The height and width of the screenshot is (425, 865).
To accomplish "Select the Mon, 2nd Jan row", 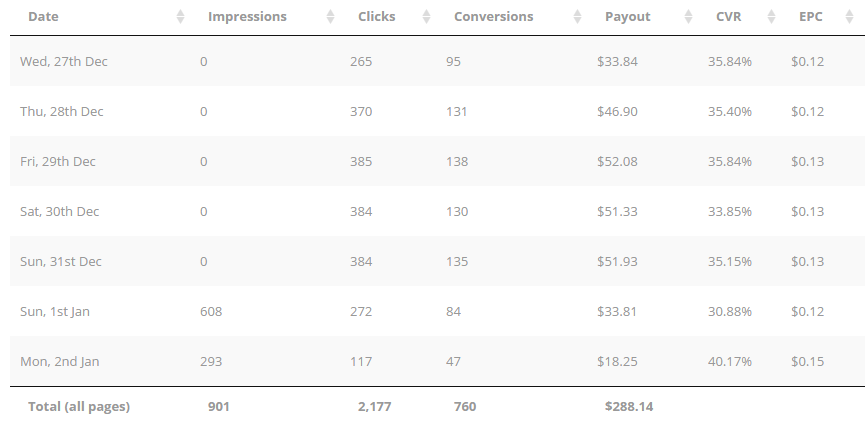I will coord(437,362).
